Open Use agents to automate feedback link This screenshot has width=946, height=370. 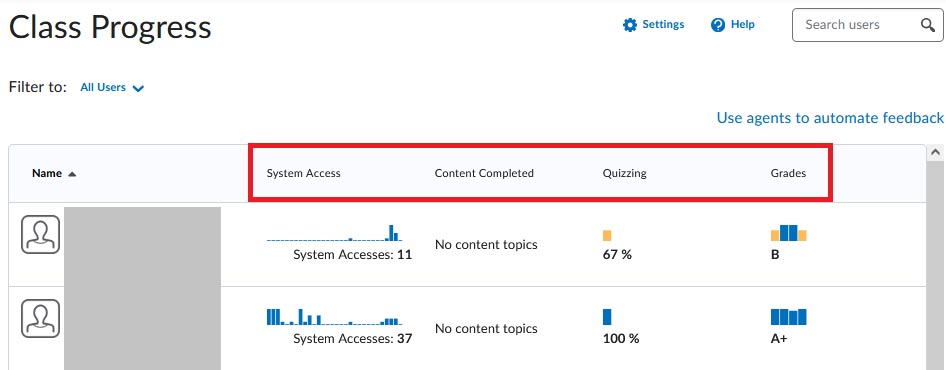tap(830, 118)
